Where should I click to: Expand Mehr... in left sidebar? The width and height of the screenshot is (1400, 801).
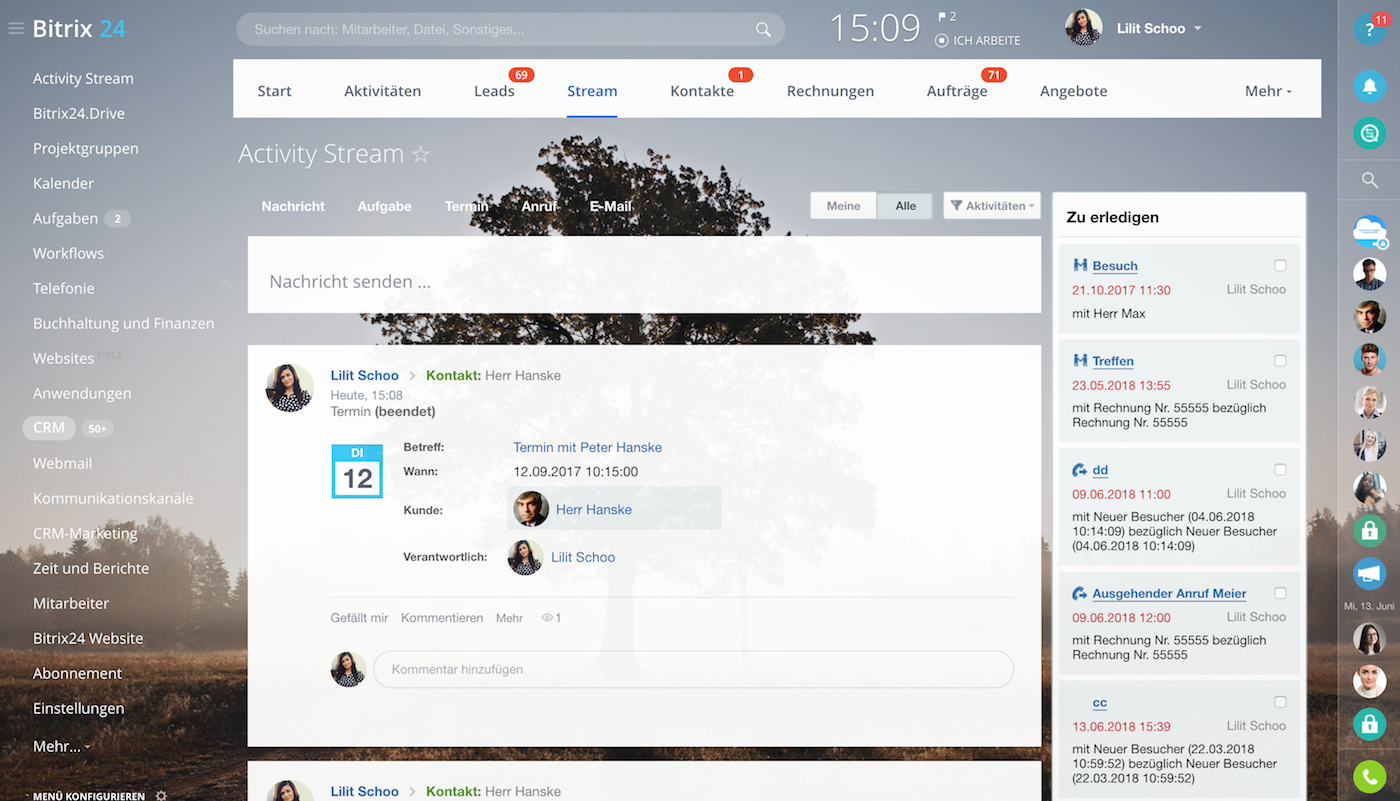pyautogui.click(x=61, y=746)
